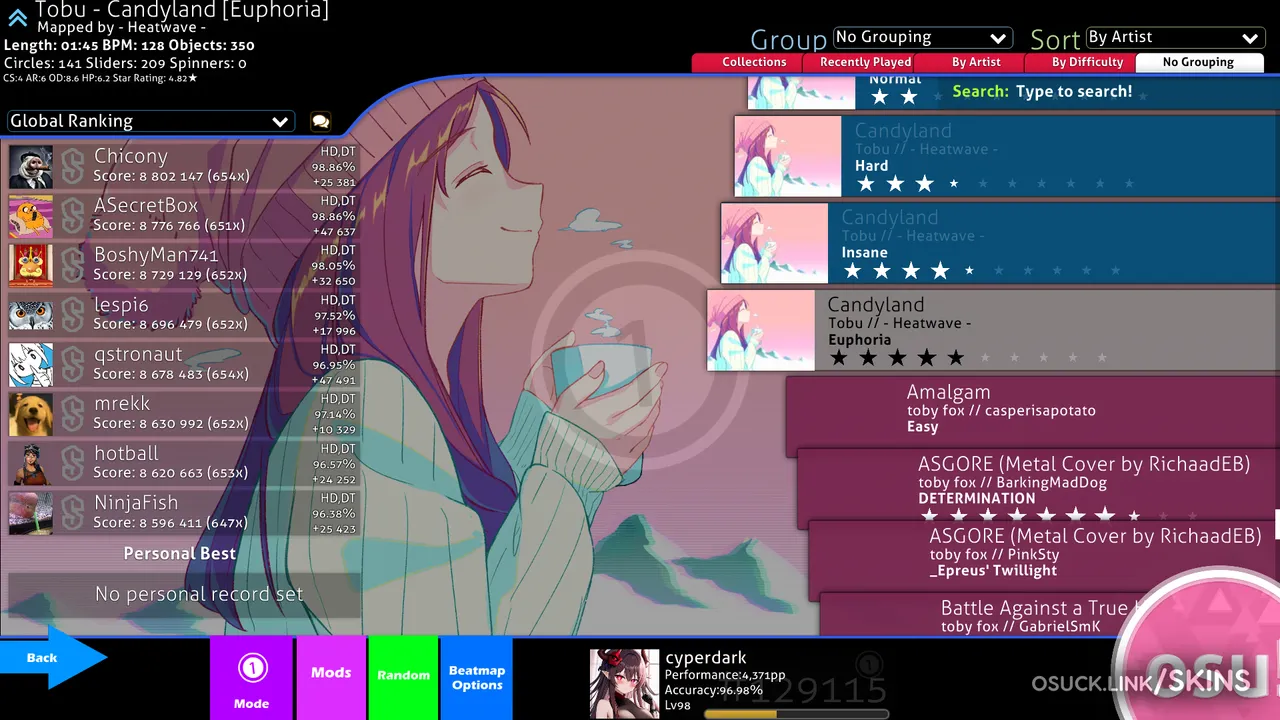Pick a Random beatmap
The height and width of the screenshot is (720, 1280).
coord(403,679)
